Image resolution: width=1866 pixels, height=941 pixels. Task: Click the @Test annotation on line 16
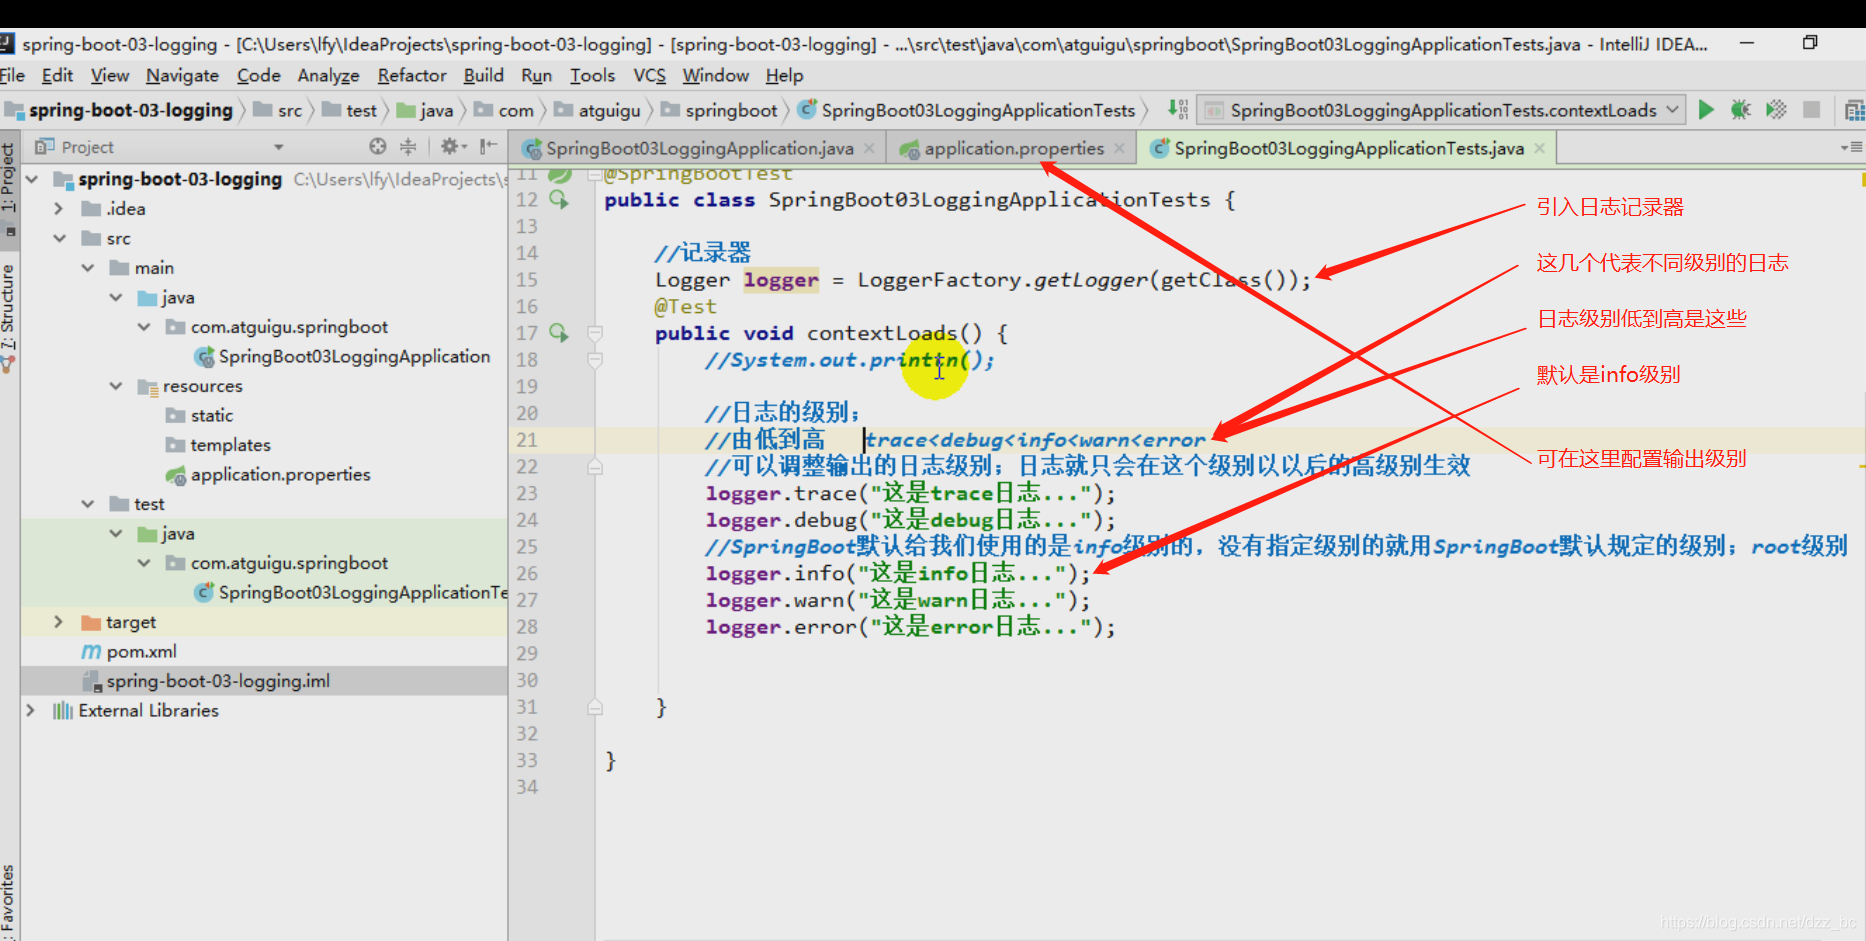pos(686,306)
